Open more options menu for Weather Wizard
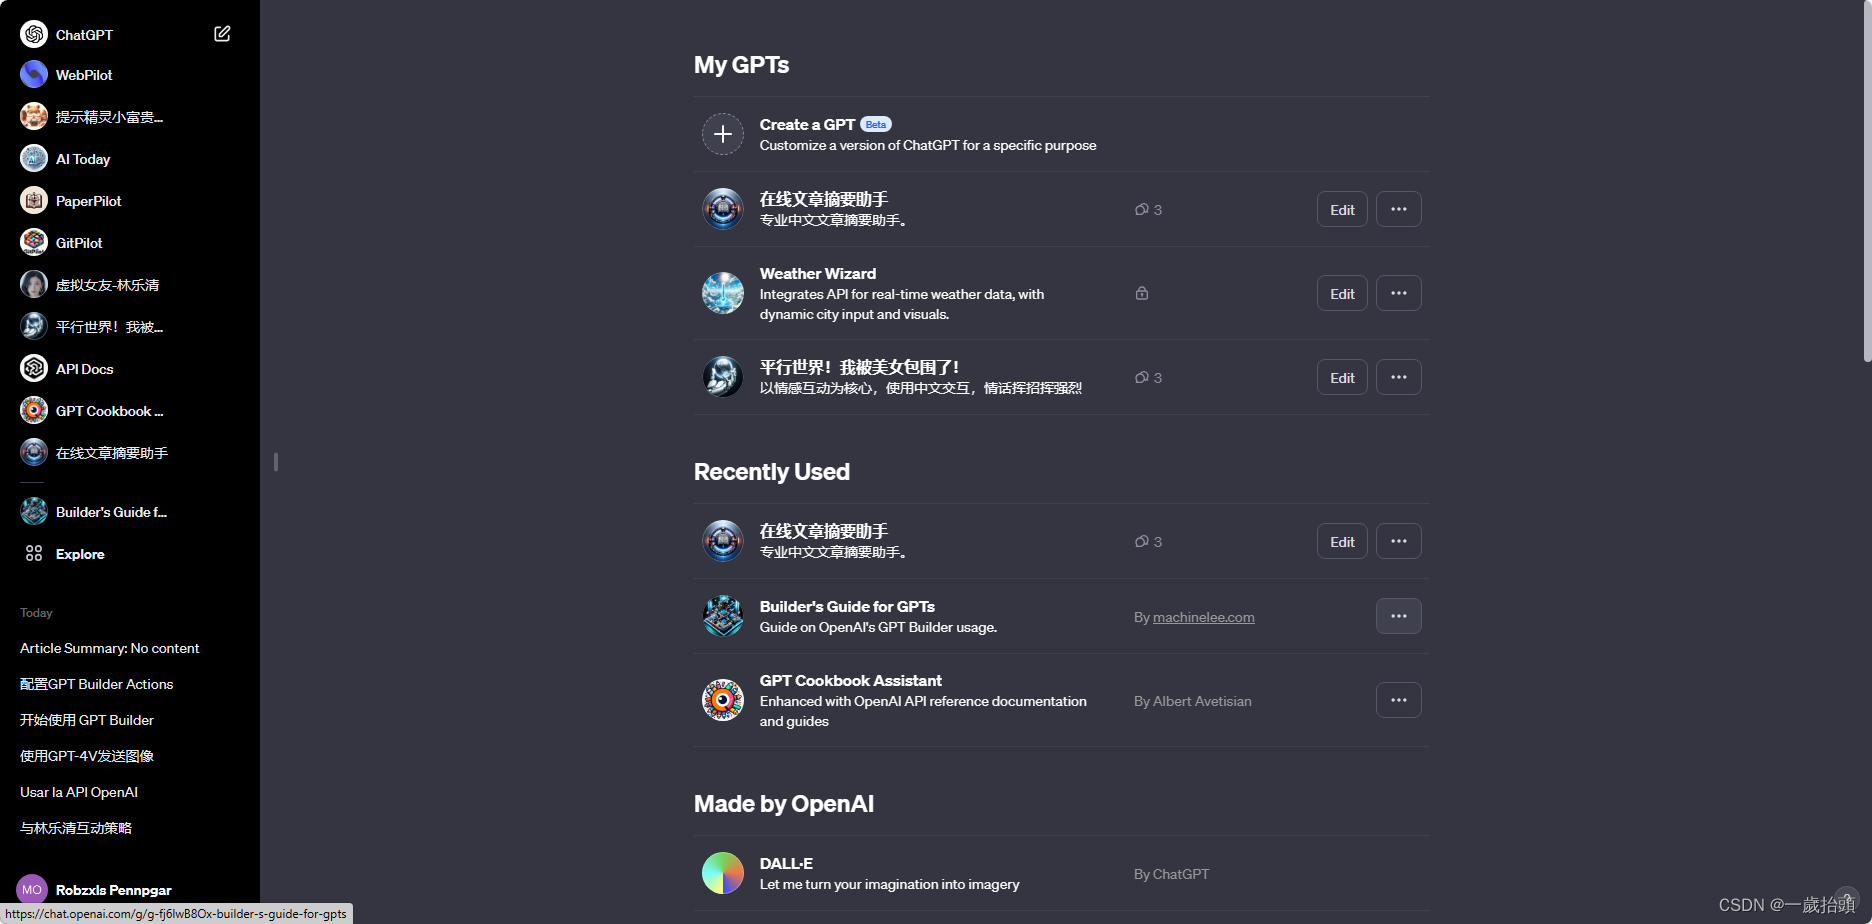1872x924 pixels. (1399, 293)
